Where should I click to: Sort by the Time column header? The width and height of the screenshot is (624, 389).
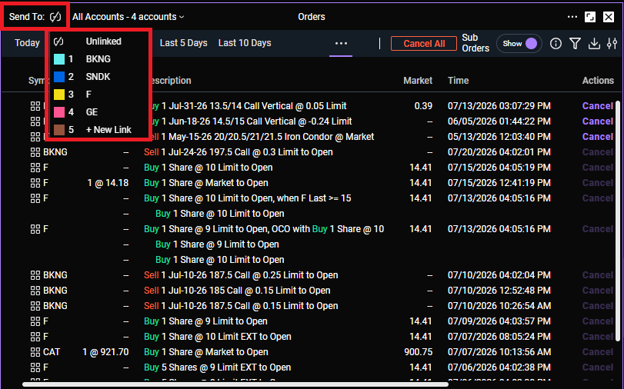click(x=458, y=80)
